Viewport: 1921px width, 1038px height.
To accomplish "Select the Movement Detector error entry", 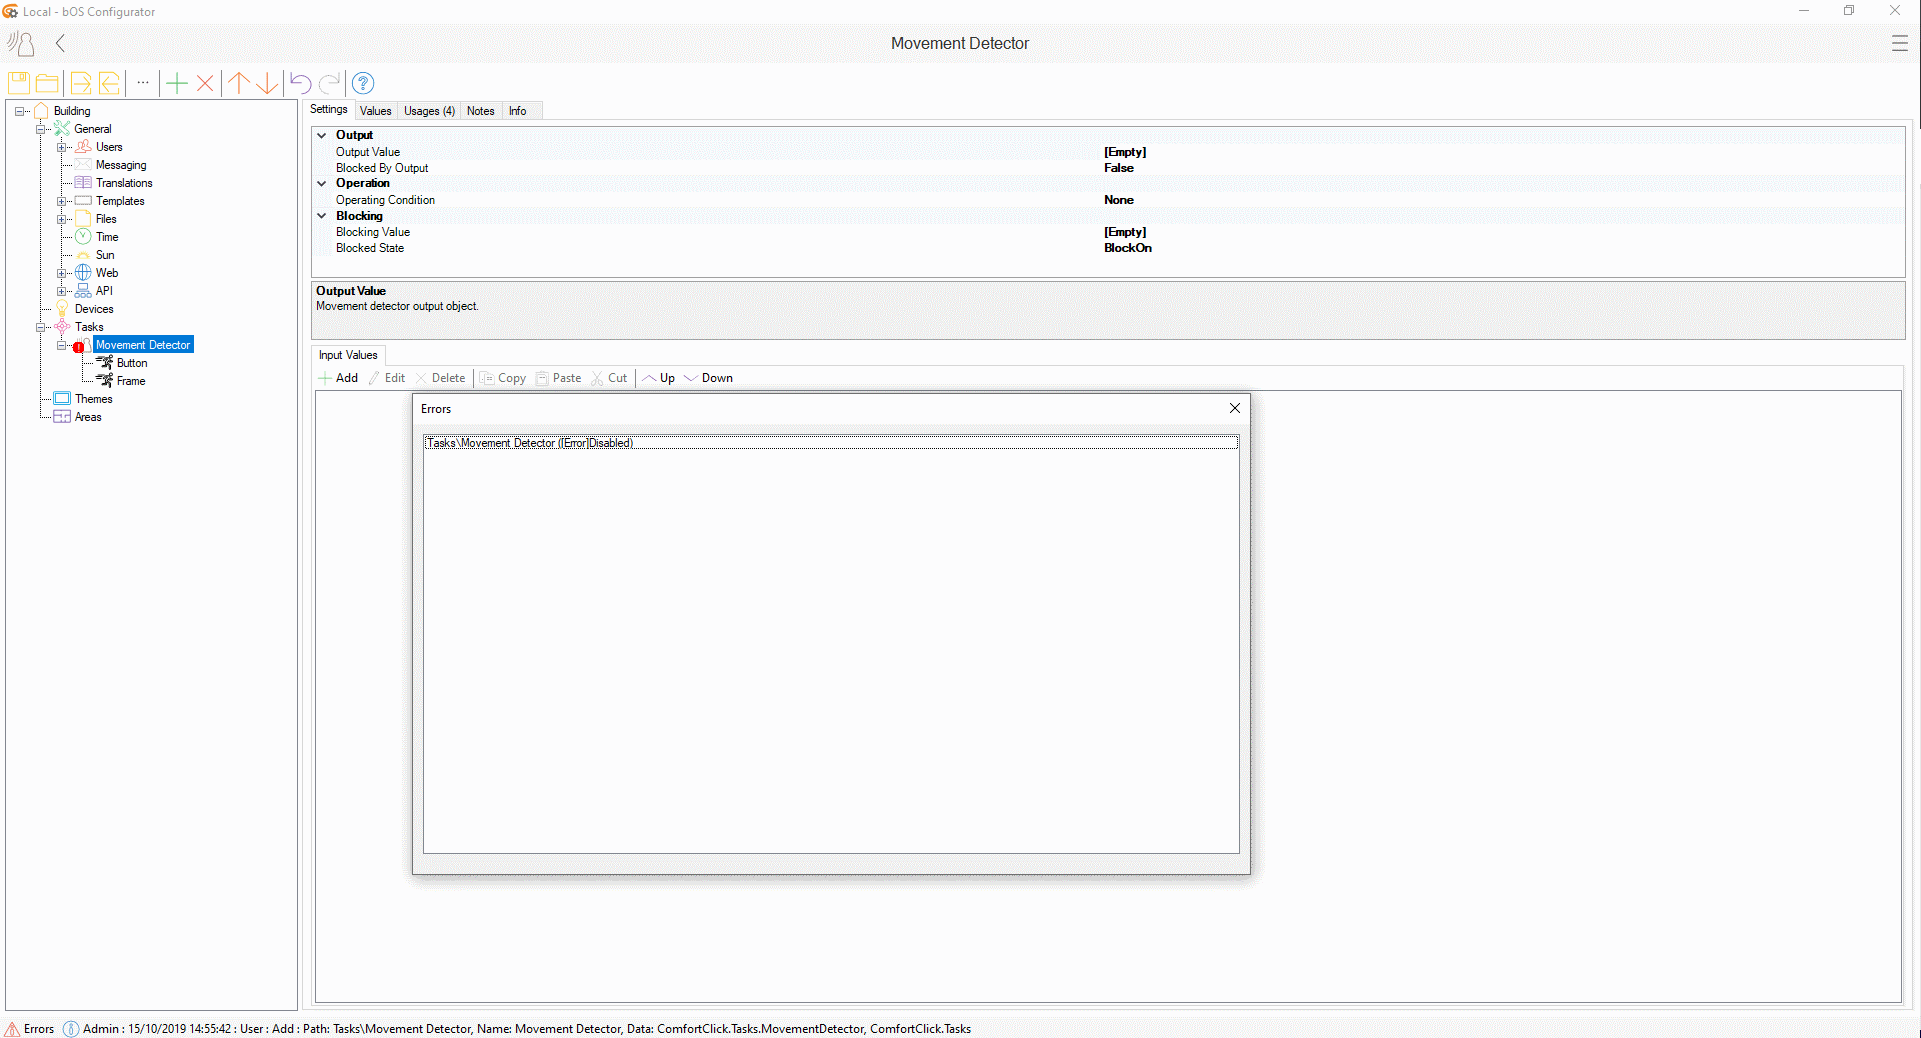I will click(x=530, y=443).
